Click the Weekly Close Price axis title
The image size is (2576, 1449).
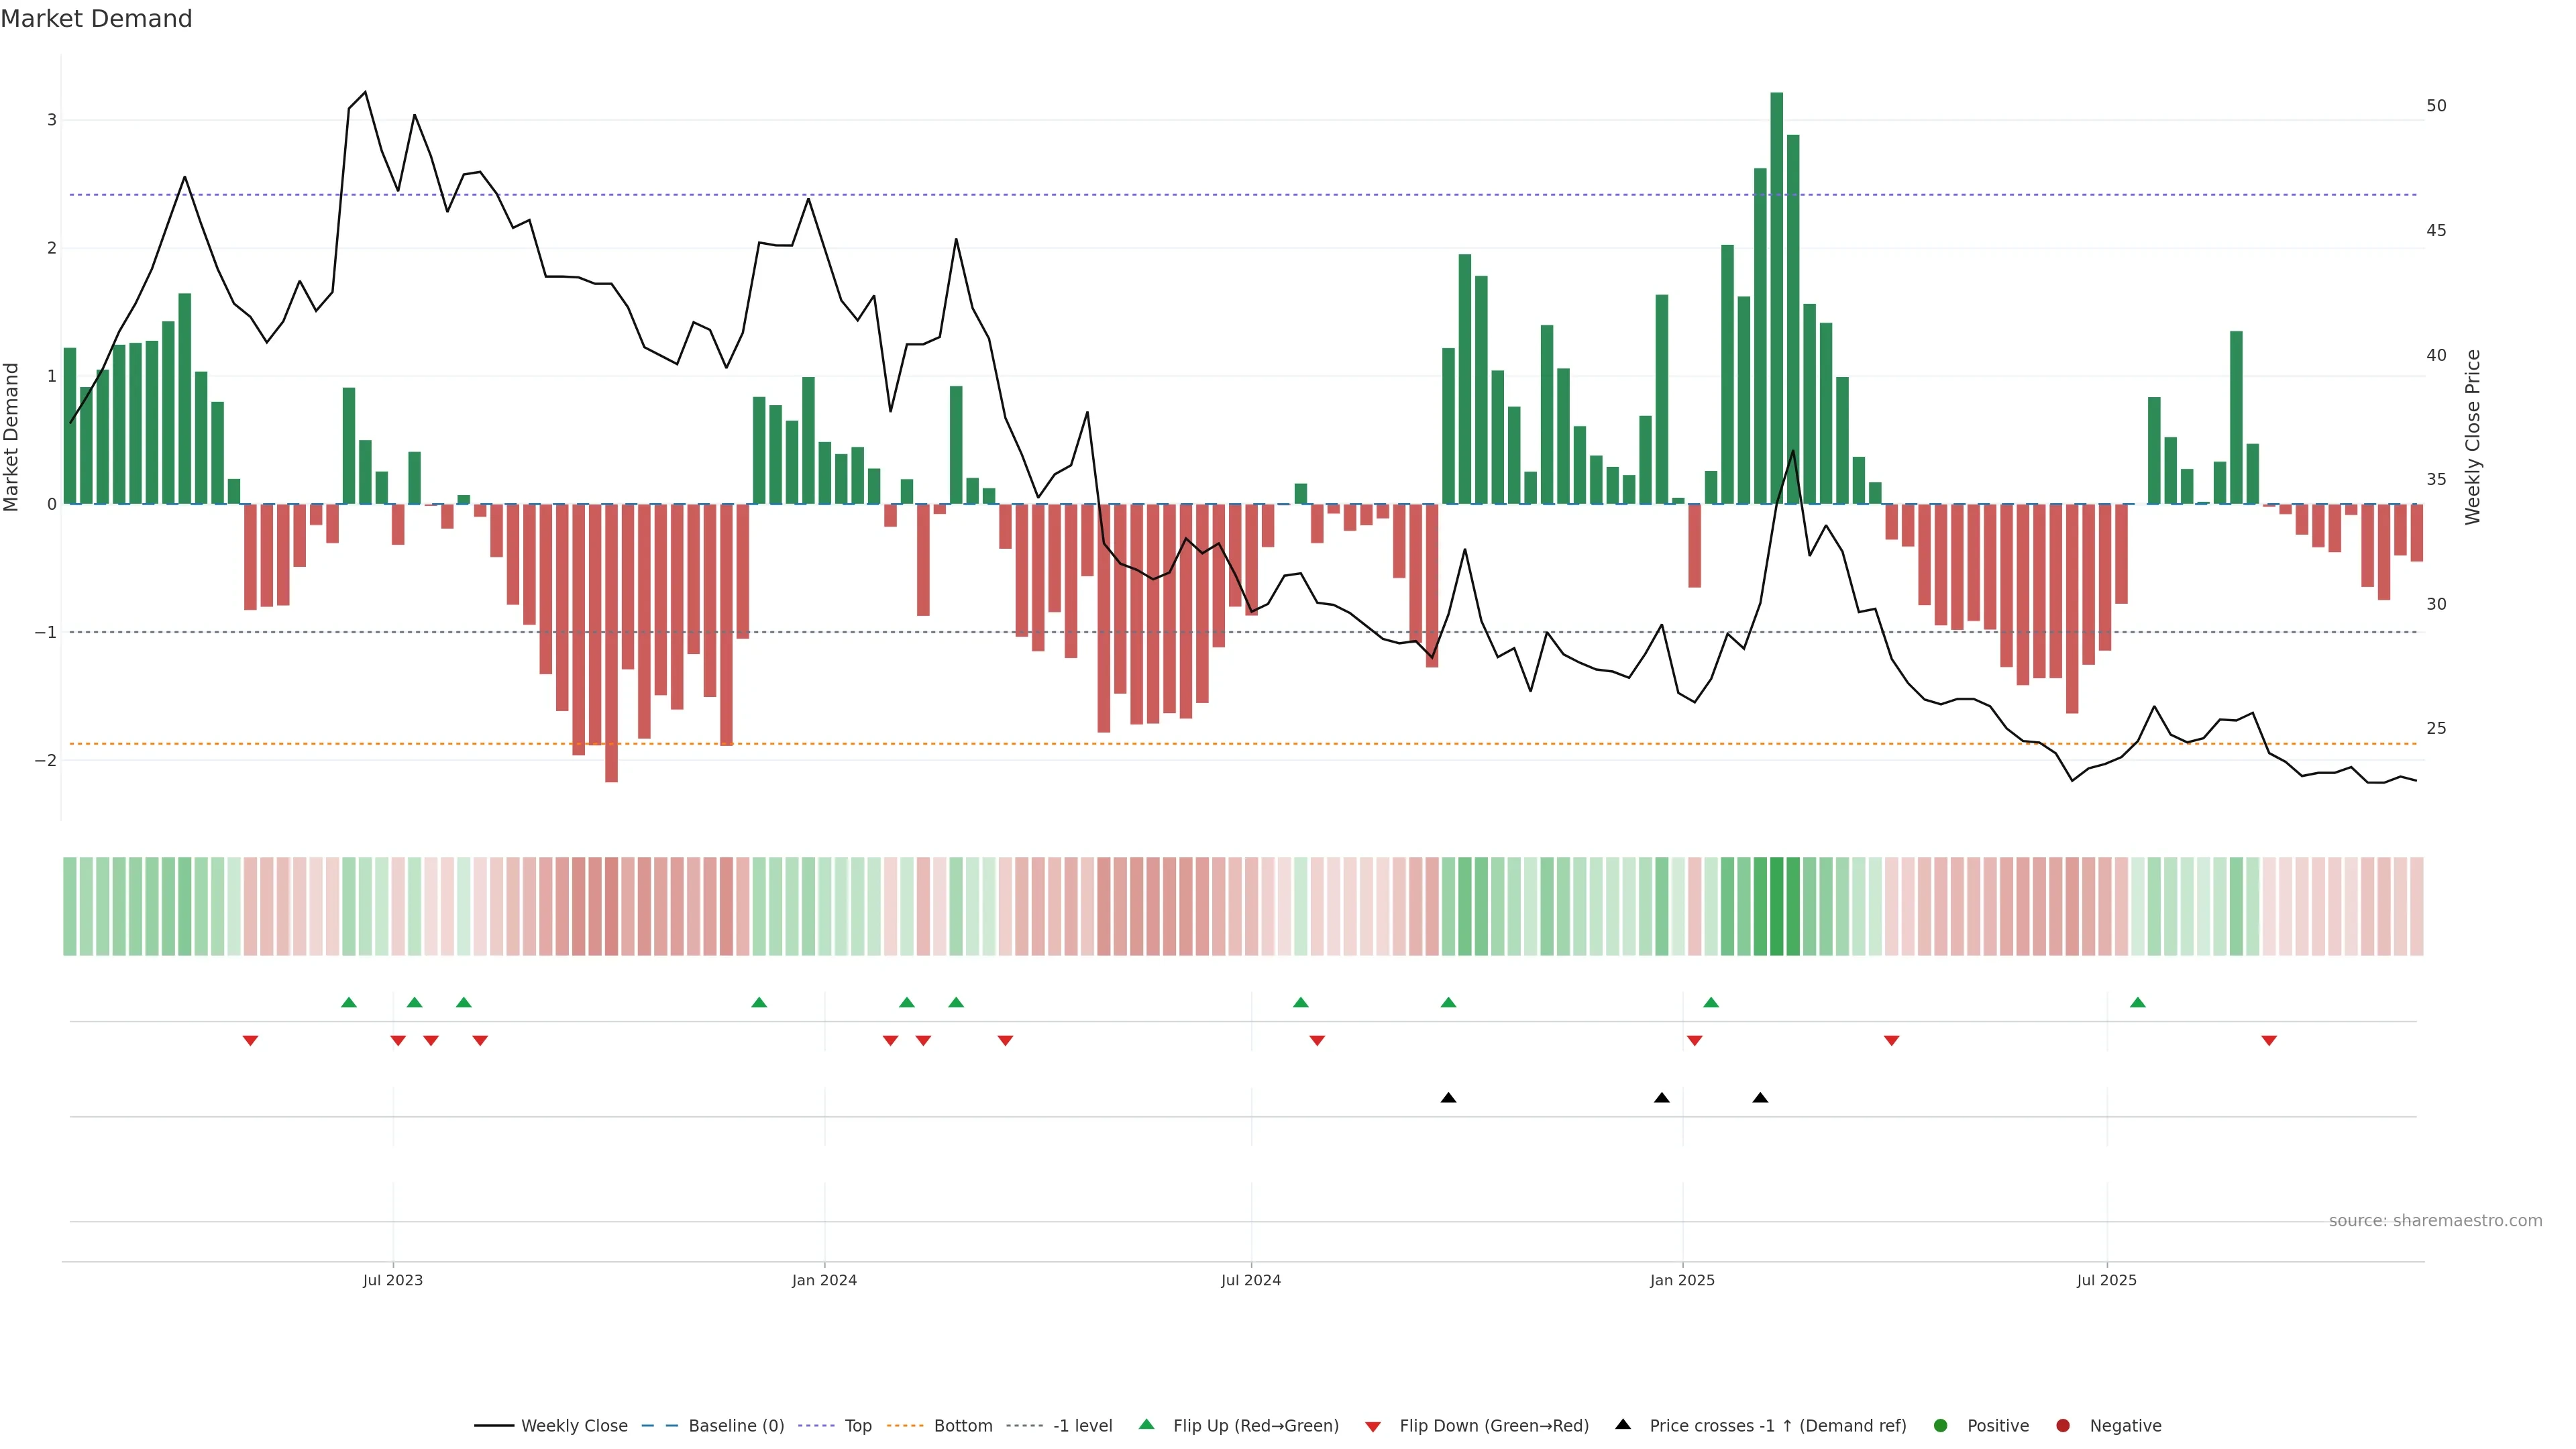pos(2473,437)
